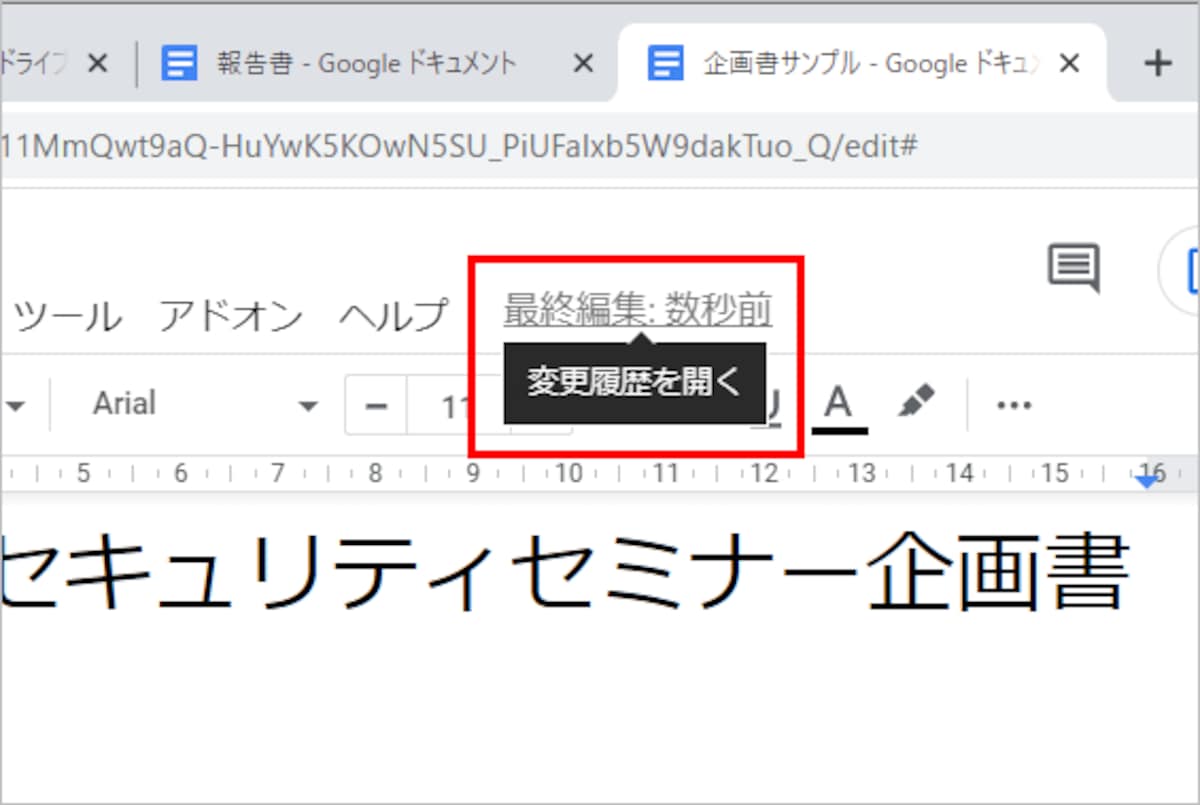
Task: Close the 企画書サンプル browser tab
Action: click(1069, 65)
